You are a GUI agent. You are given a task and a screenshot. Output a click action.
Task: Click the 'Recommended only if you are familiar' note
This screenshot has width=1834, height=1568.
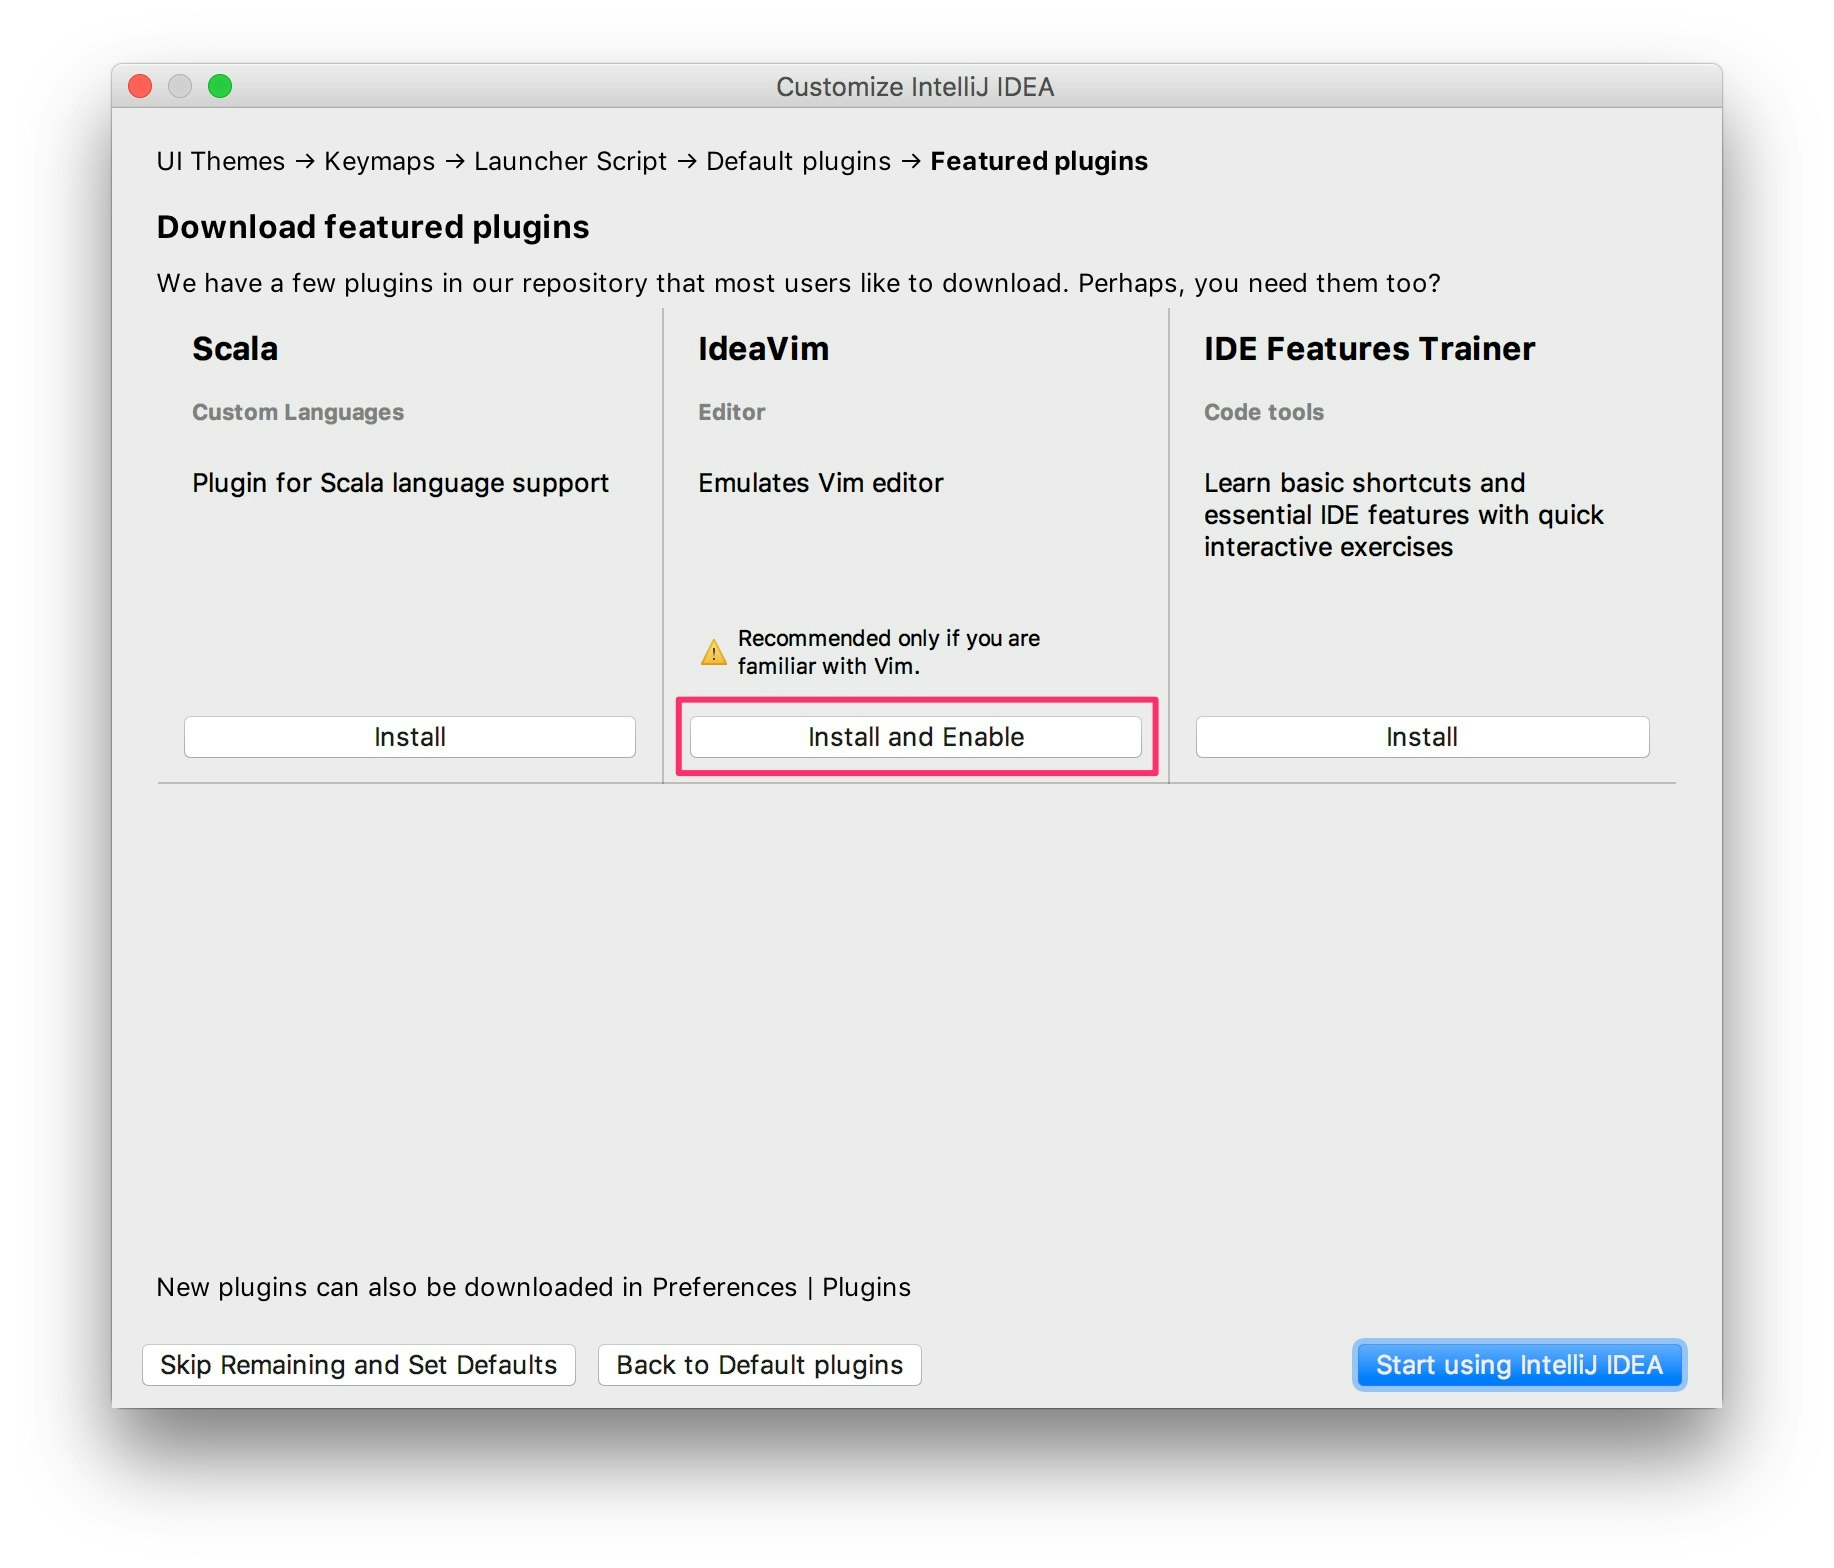coord(889,652)
